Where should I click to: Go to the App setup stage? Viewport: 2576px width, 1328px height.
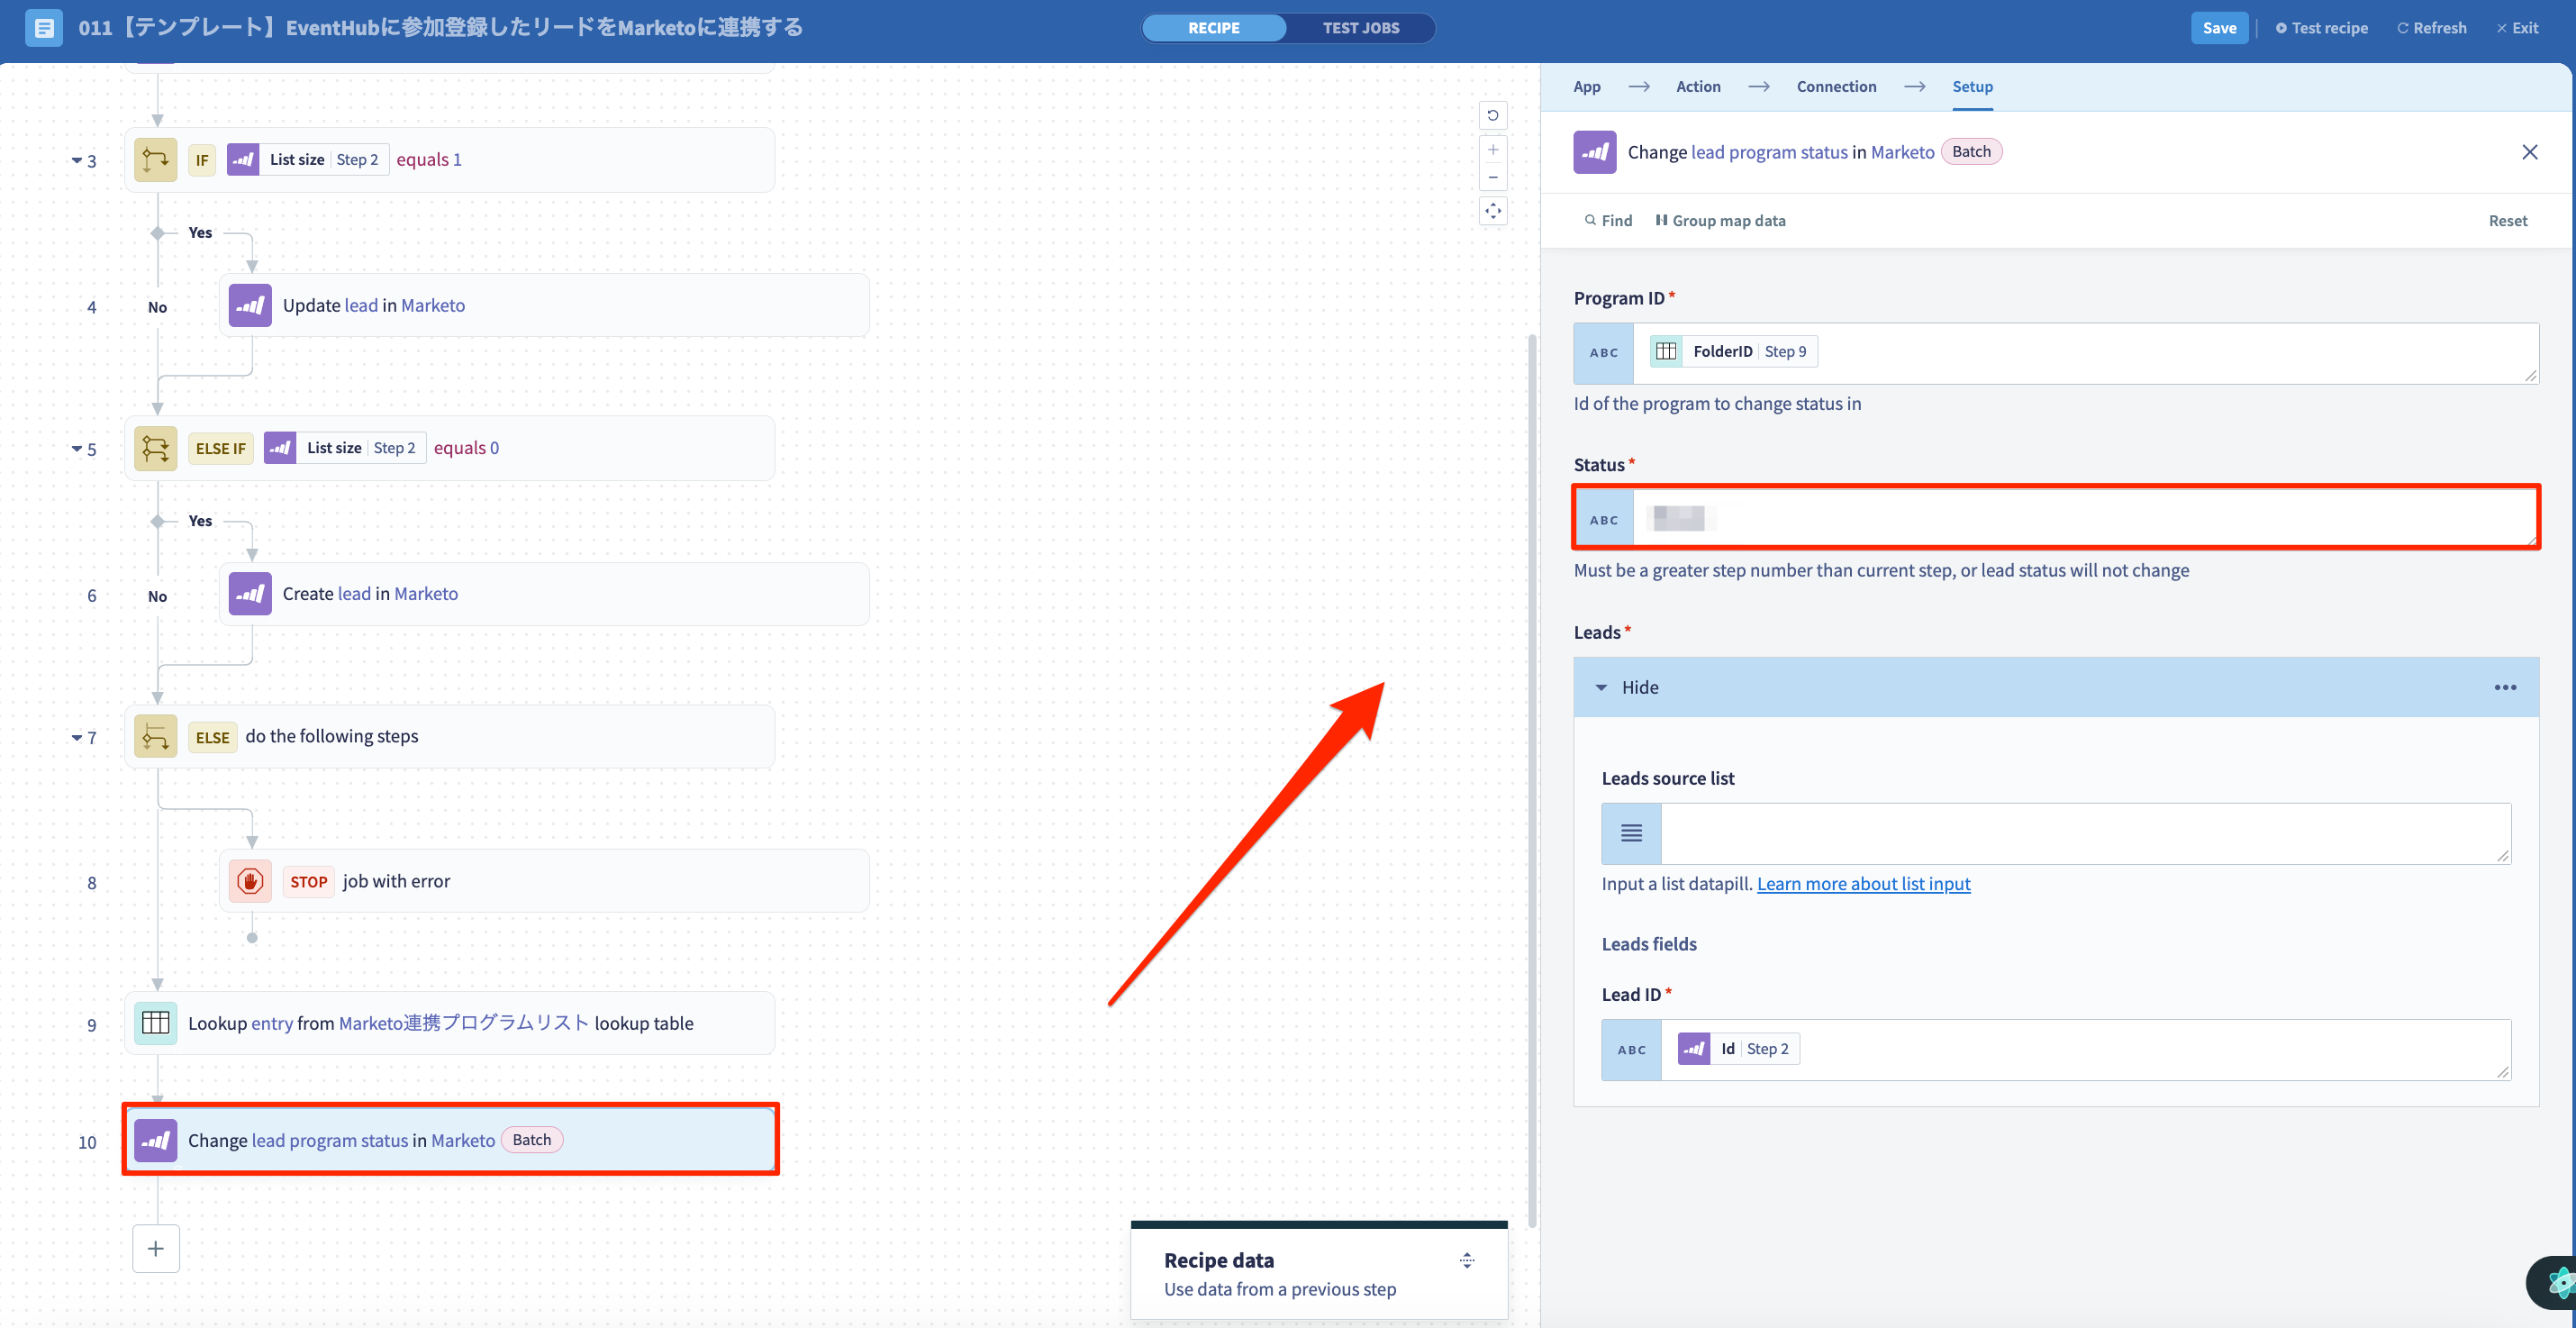pyautogui.click(x=1587, y=86)
